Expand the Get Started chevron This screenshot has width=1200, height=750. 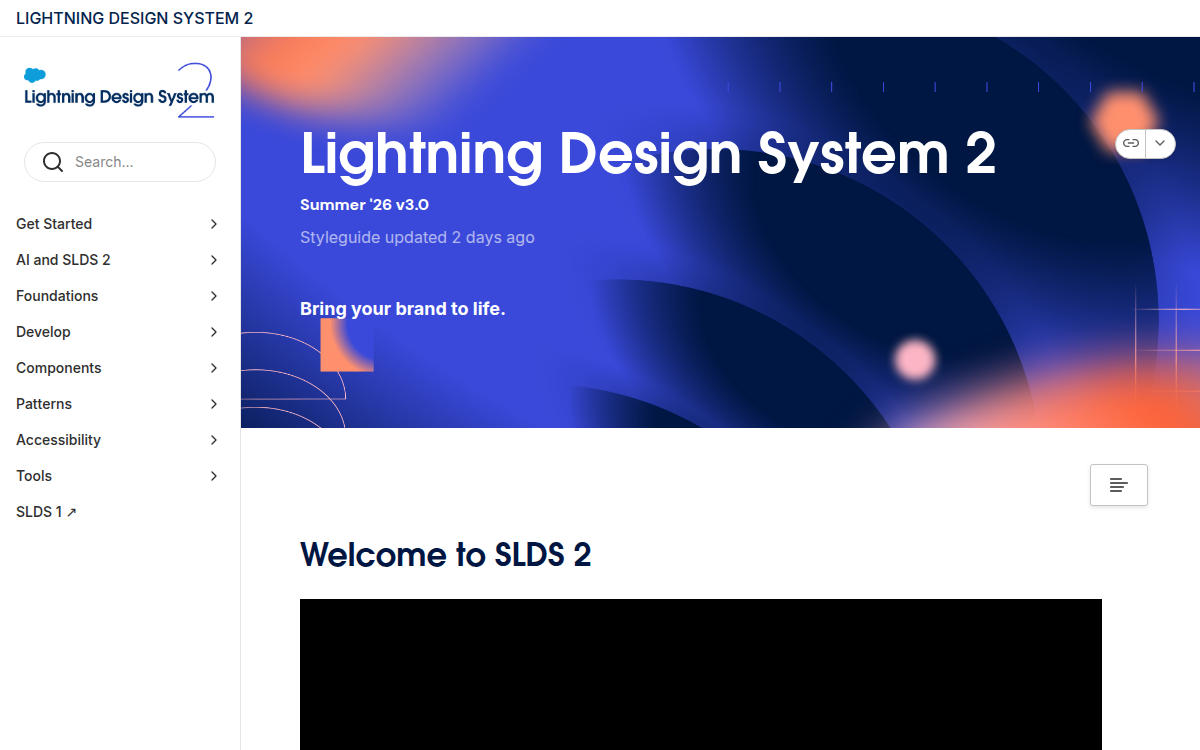[x=214, y=224]
